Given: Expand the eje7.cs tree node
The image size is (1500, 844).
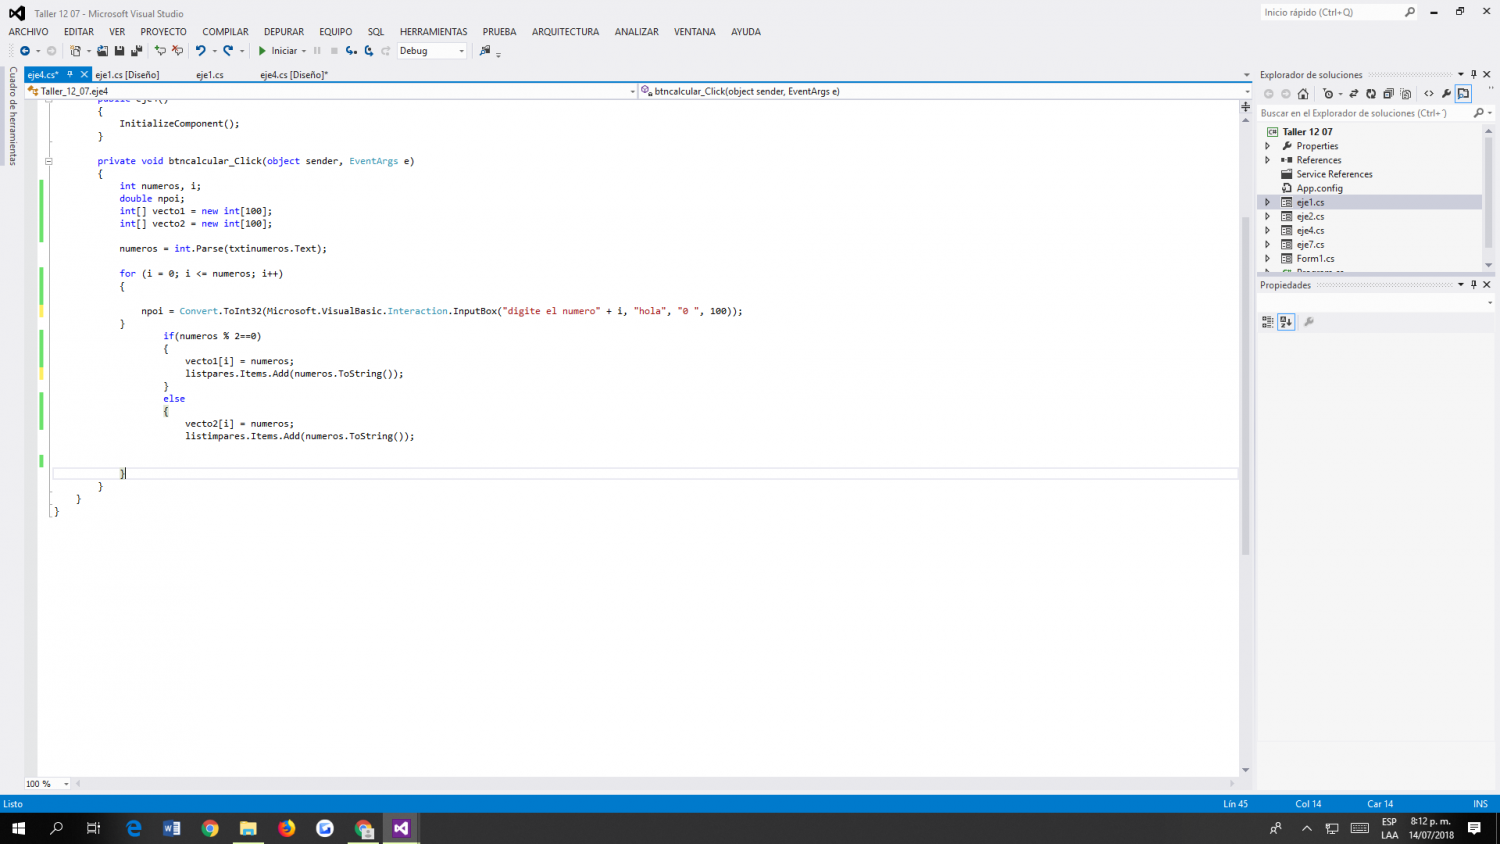Looking at the screenshot, I should tap(1268, 244).
